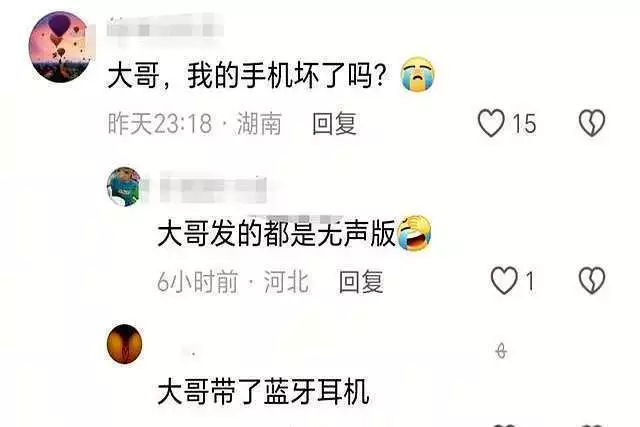Image resolution: width=640 pixels, height=427 pixels.
Task: Open the hot-air balloon avatar profile
Action: 60,47
